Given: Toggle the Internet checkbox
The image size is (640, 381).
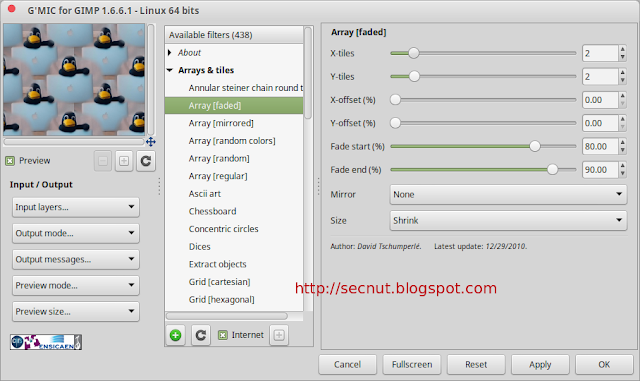Looking at the screenshot, I should (223, 335).
